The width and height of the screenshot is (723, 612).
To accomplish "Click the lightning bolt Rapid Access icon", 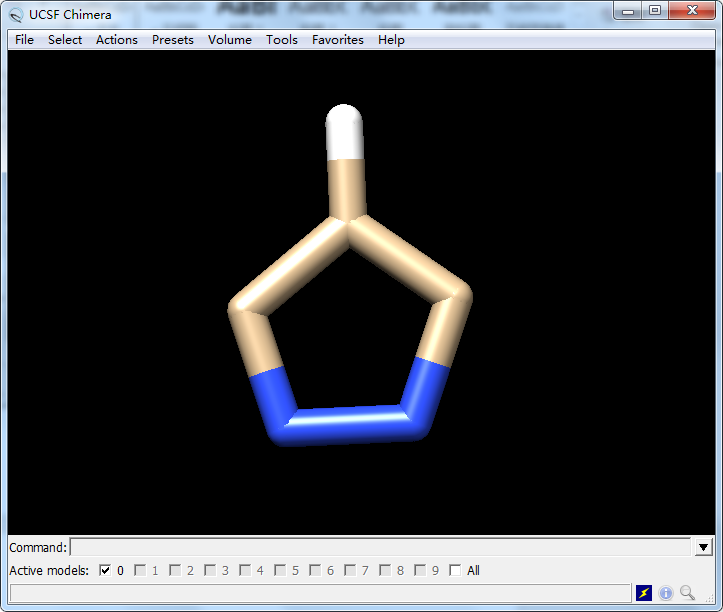I will coord(645,593).
